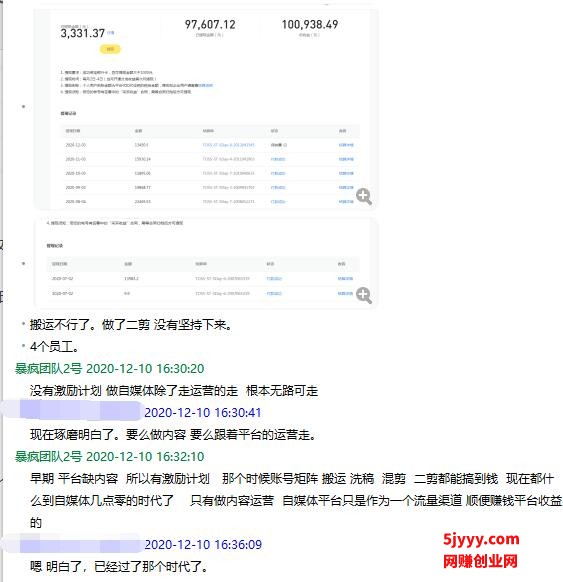The width and height of the screenshot is (563, 582).
Task: Click the timestamp 2020-12-10 16:36:09
Action: coord(203,545)
